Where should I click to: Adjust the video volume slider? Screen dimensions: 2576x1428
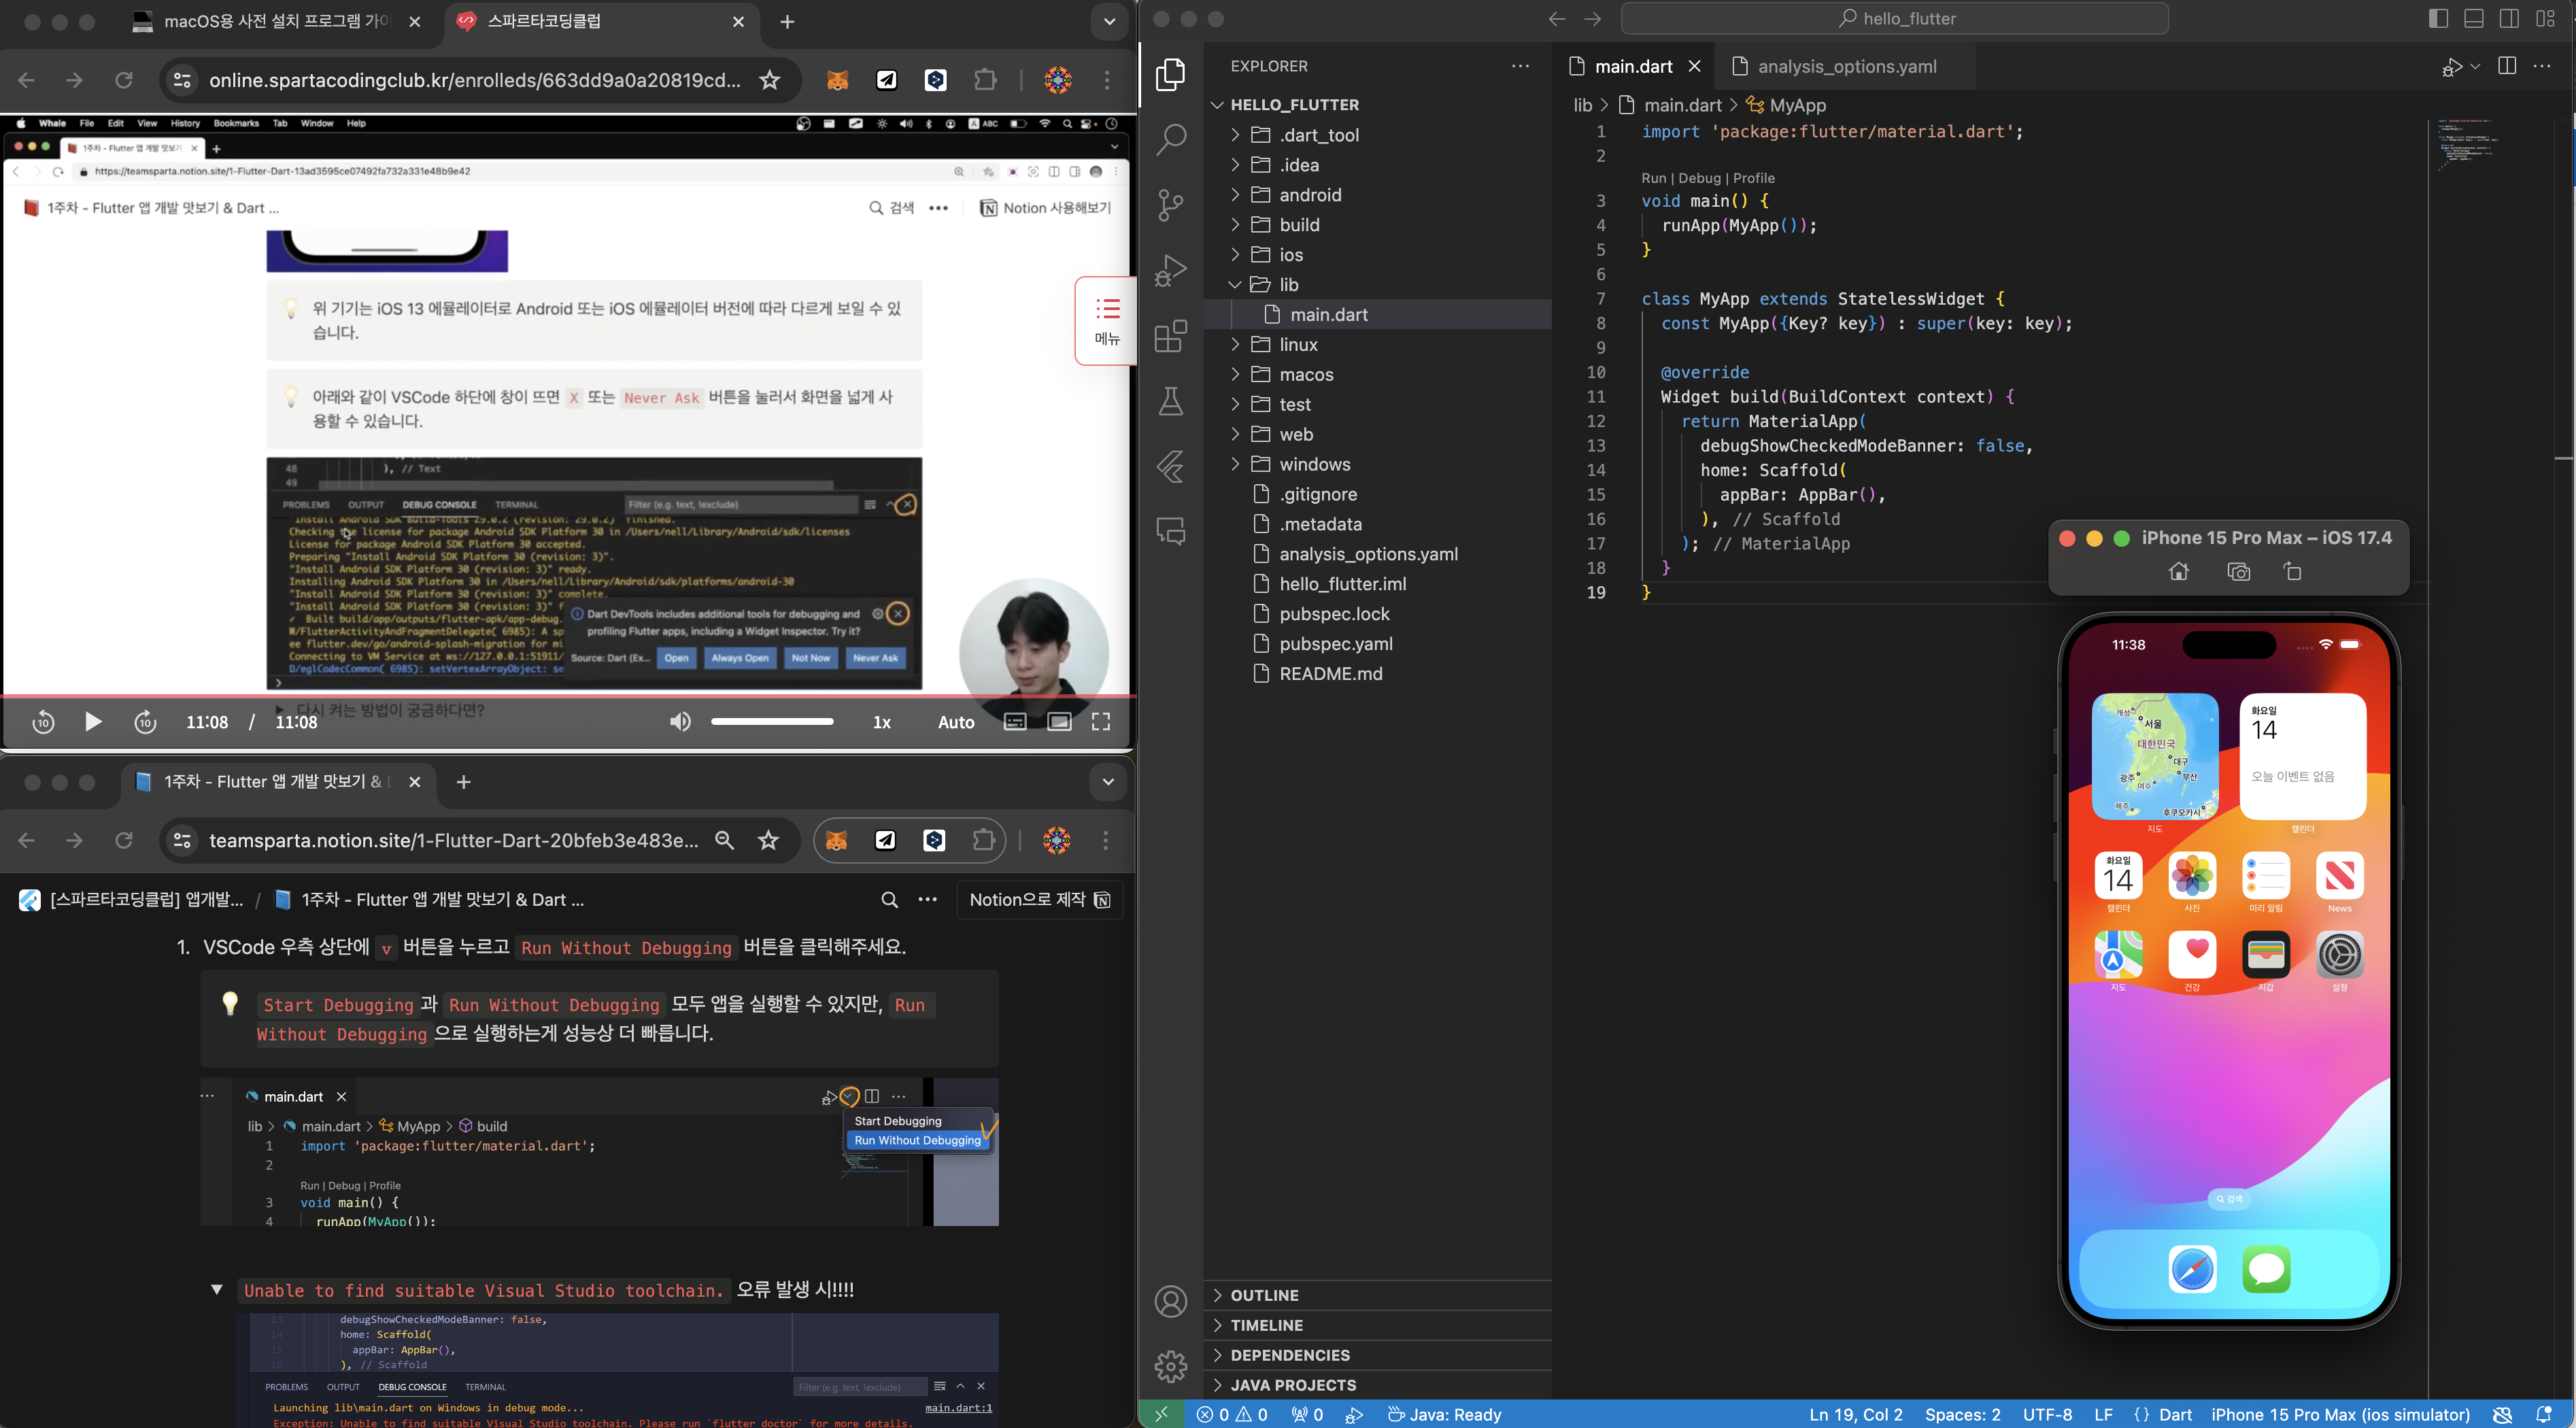click(772, 721)
